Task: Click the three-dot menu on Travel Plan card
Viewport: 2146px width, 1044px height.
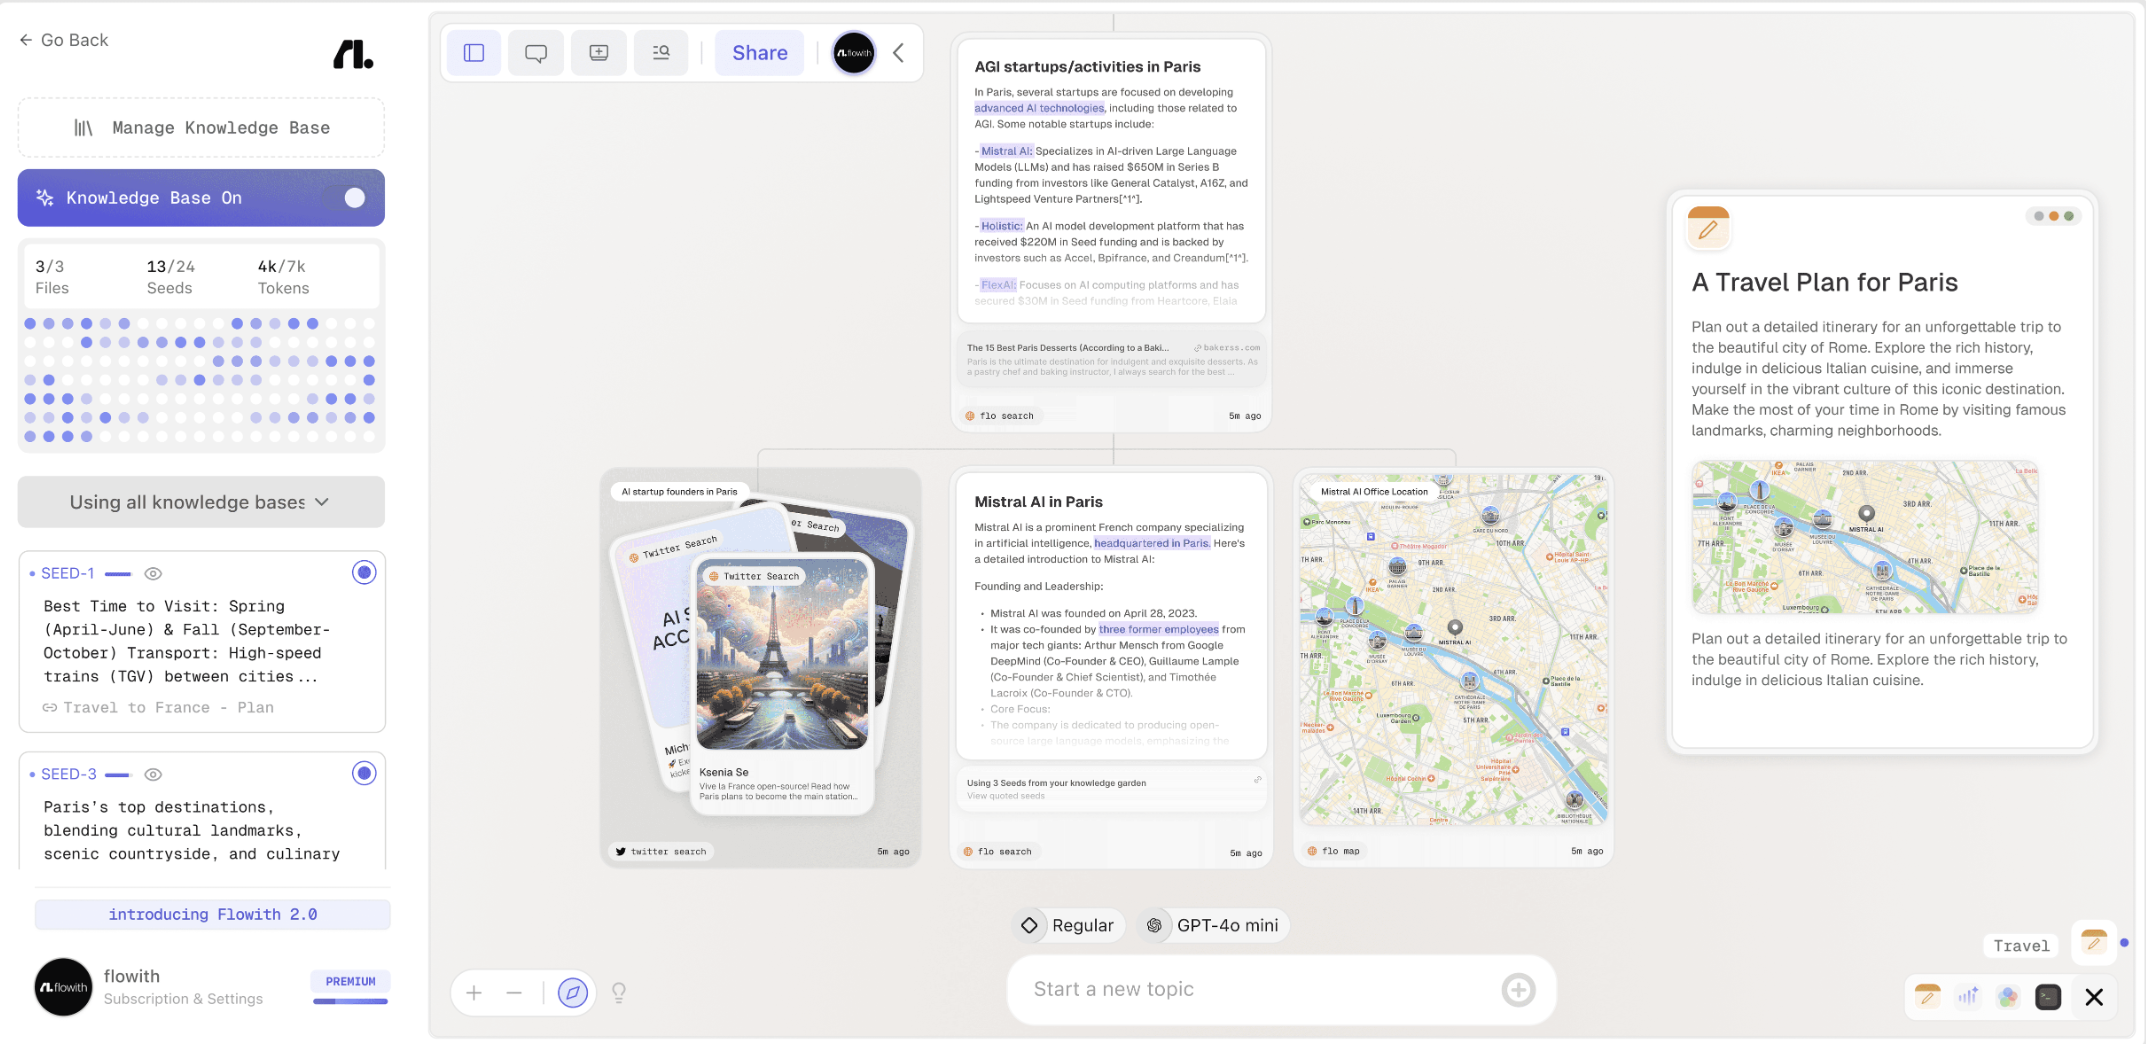Action: click(x=2053, y=216)
